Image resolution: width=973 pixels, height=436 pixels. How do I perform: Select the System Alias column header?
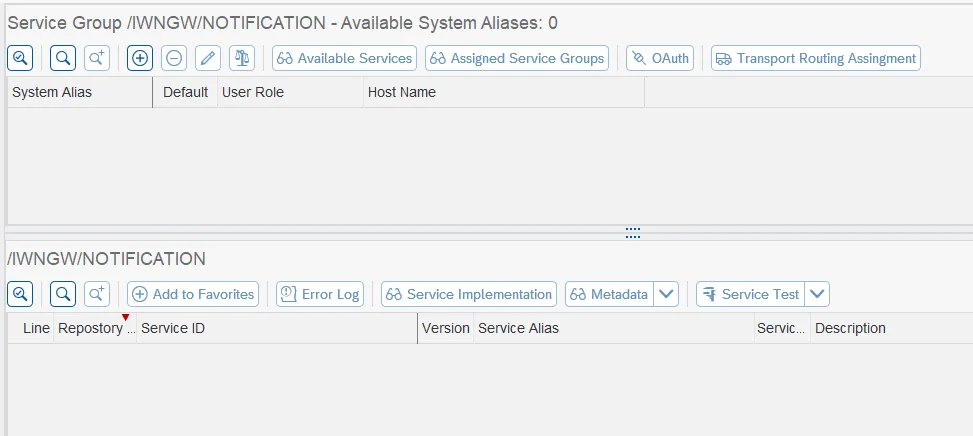coord(79,92)
